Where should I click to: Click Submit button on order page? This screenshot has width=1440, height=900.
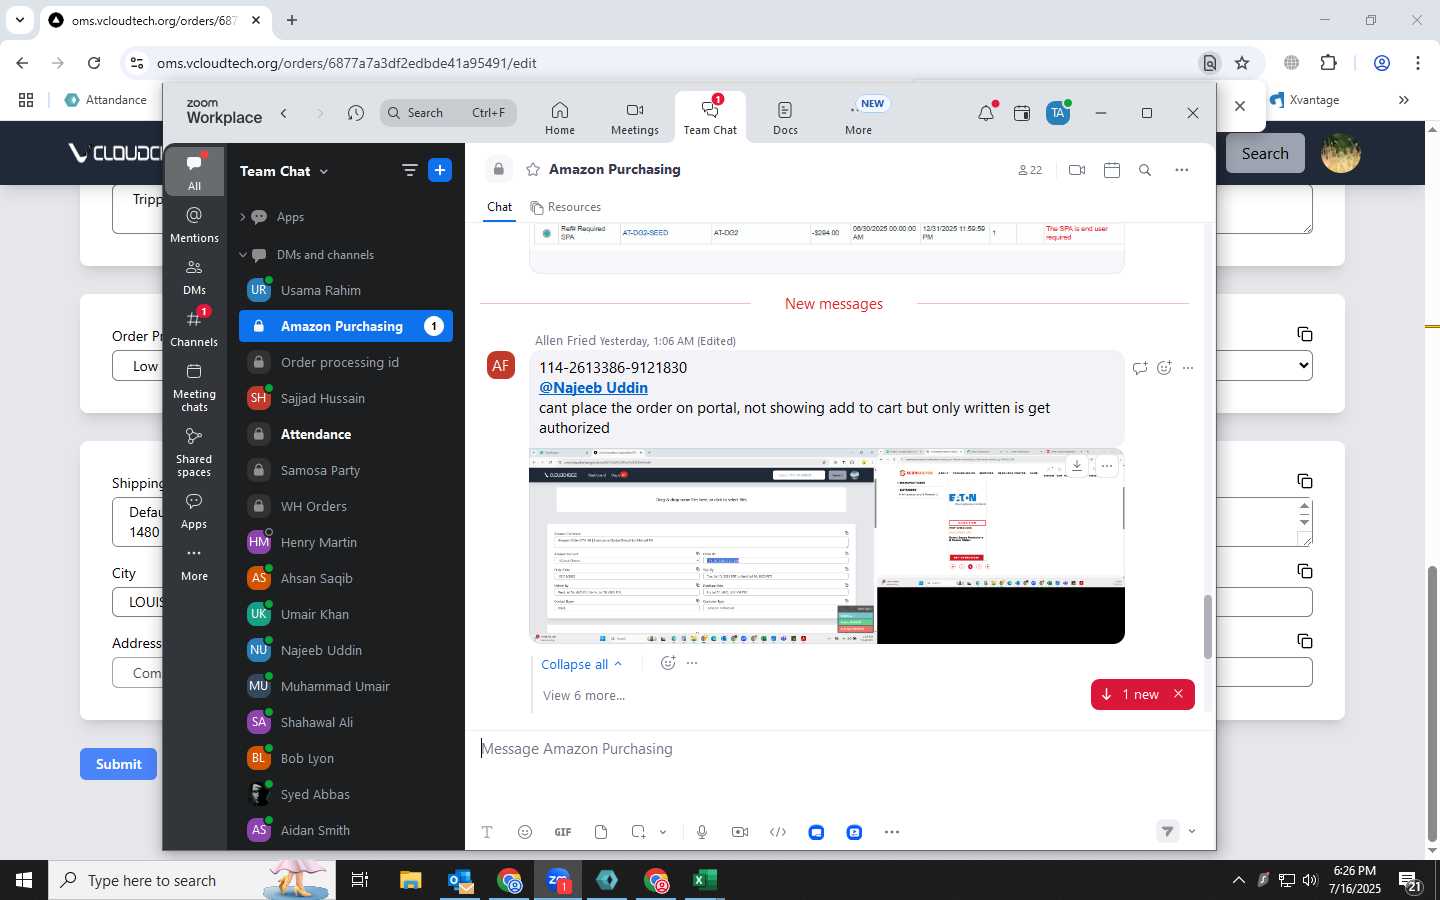pos(118,764)
